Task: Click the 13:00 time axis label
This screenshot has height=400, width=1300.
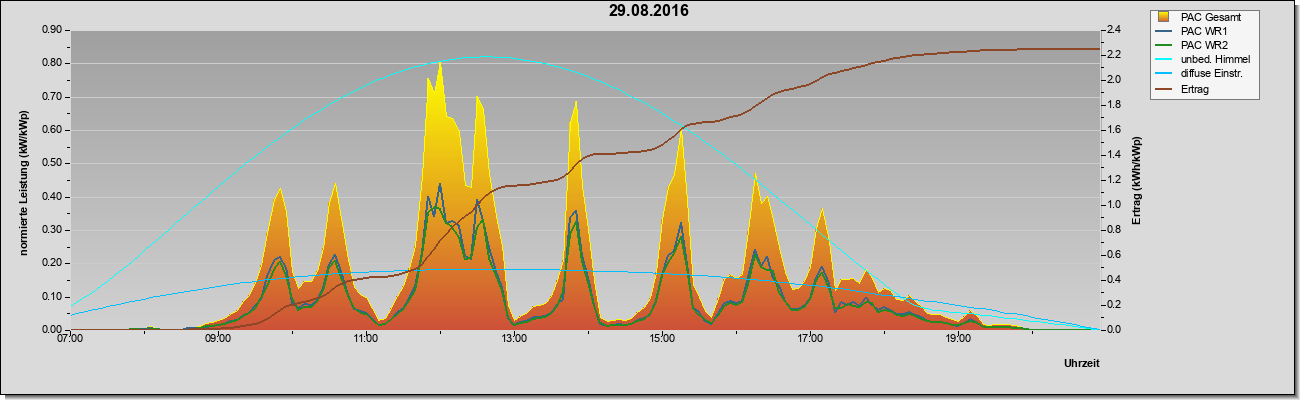Action: (x=514, y=339)
